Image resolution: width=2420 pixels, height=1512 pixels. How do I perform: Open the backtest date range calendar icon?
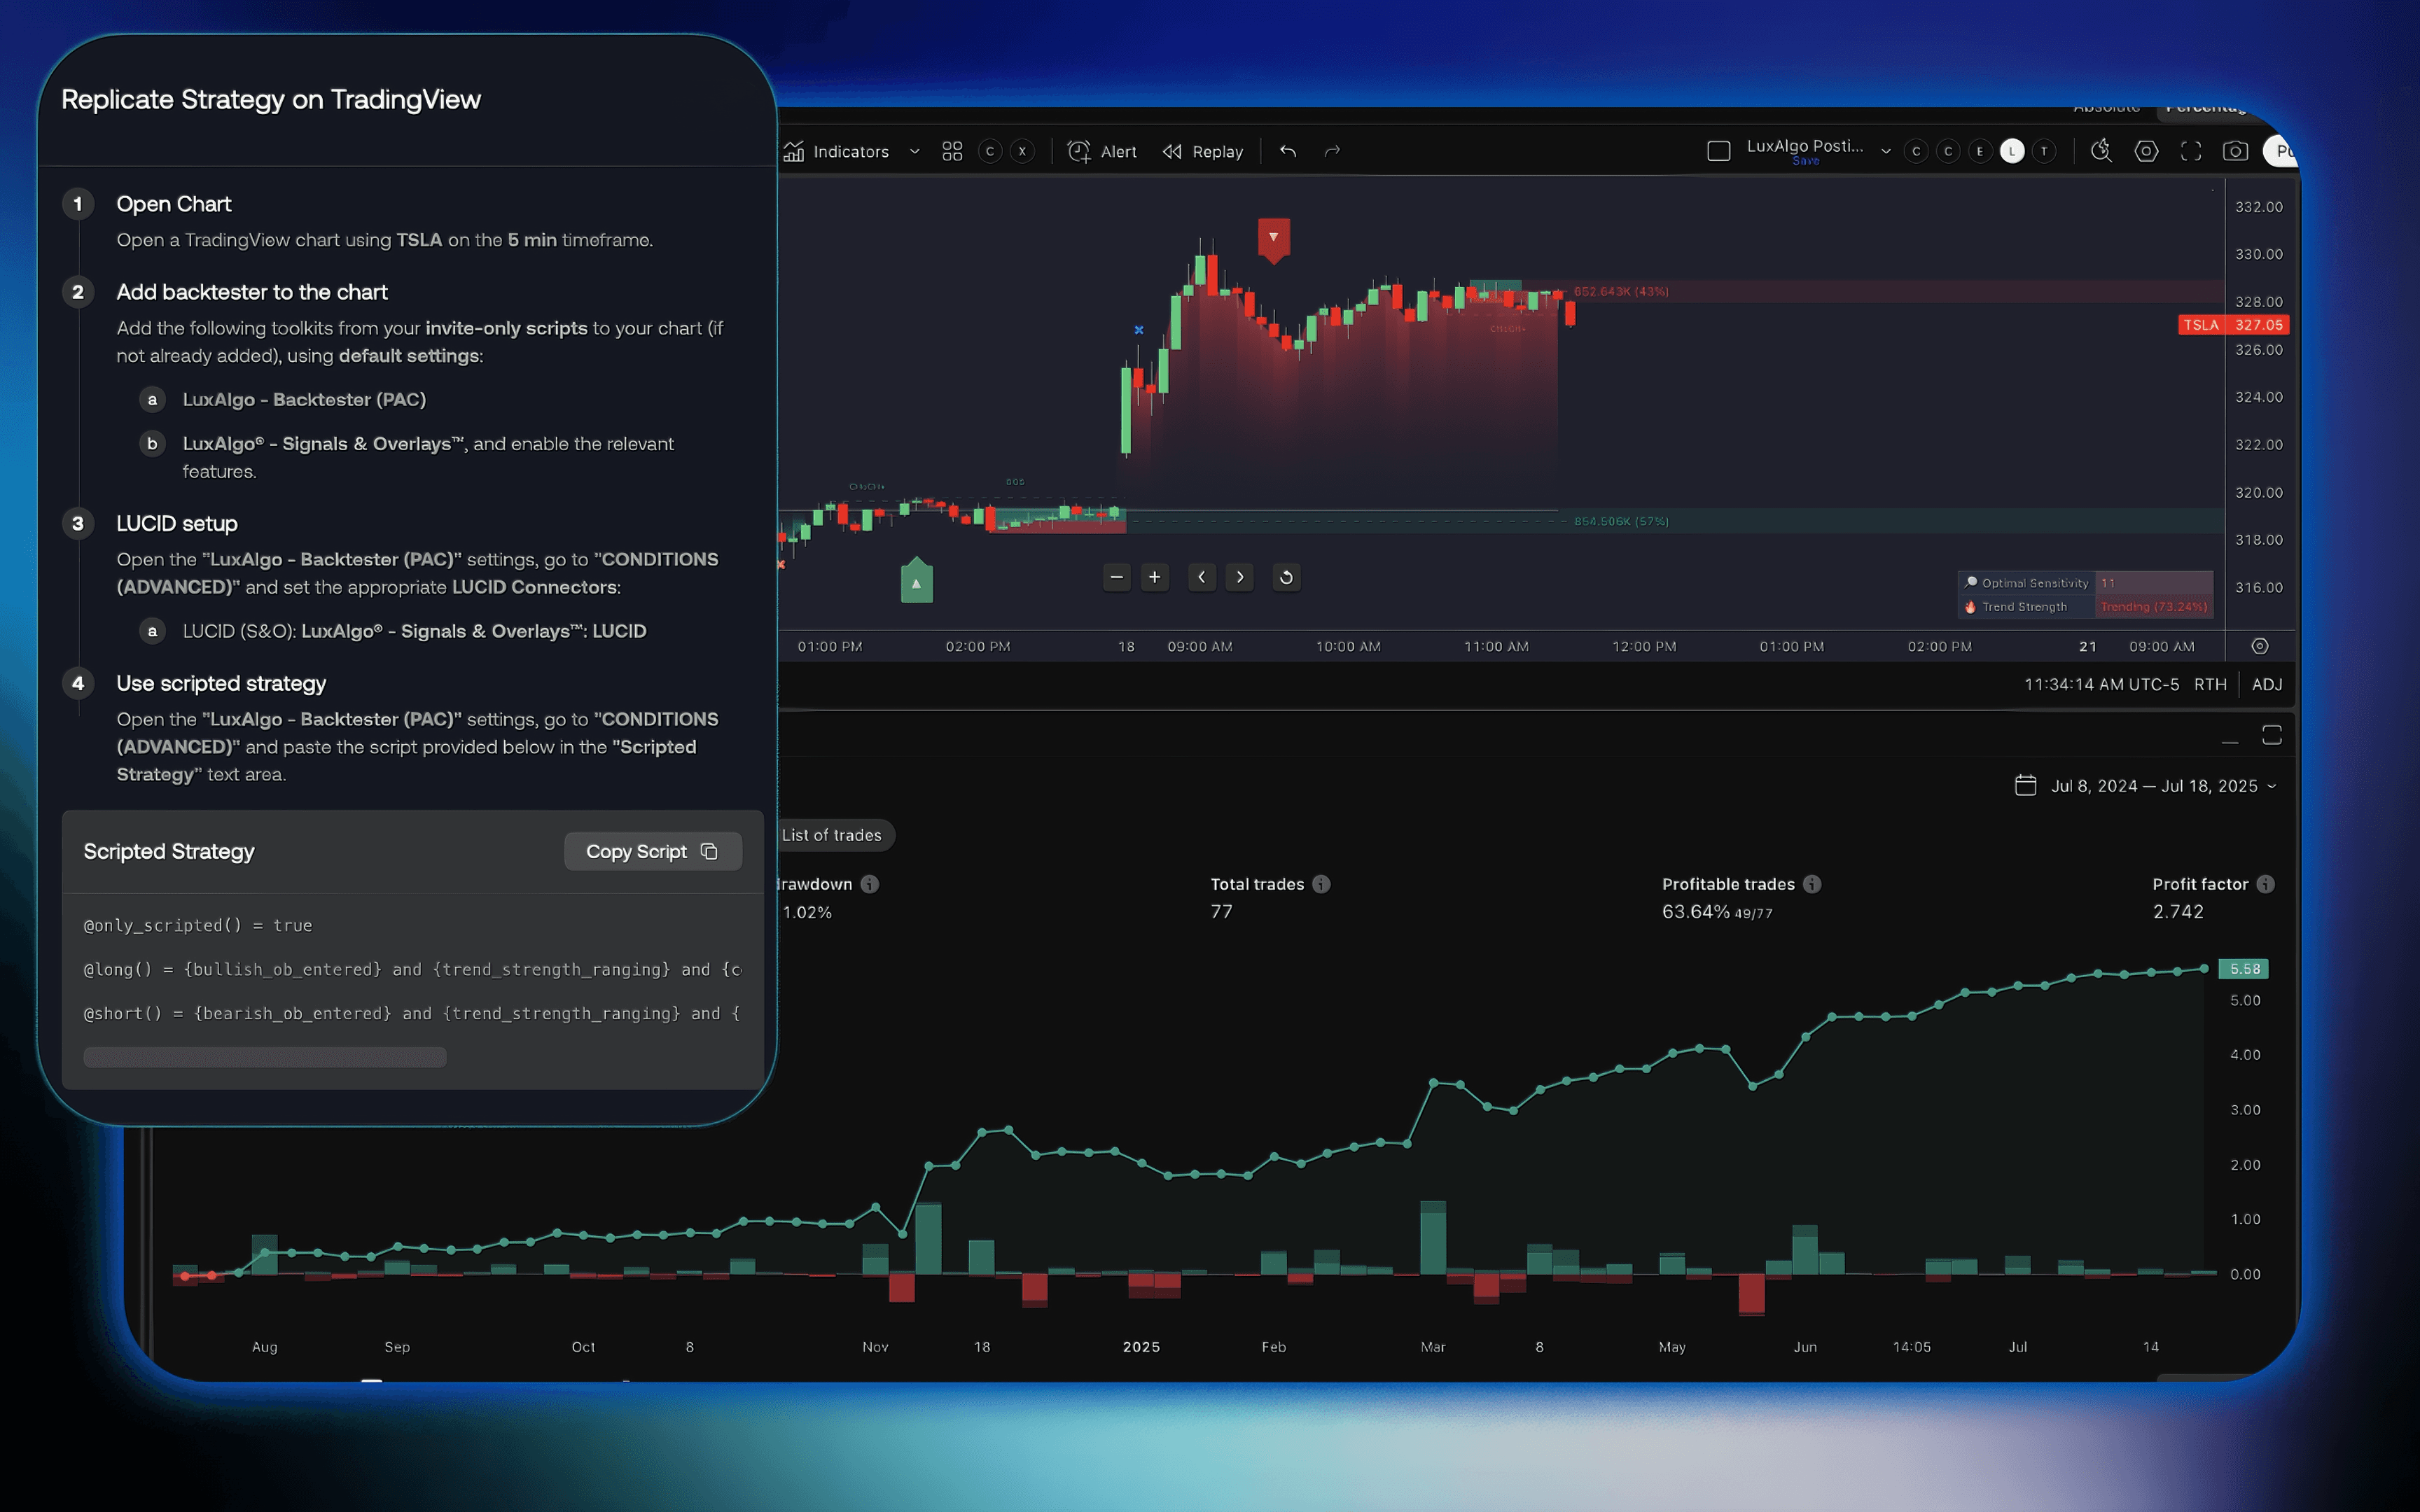tap(2025, 786)
